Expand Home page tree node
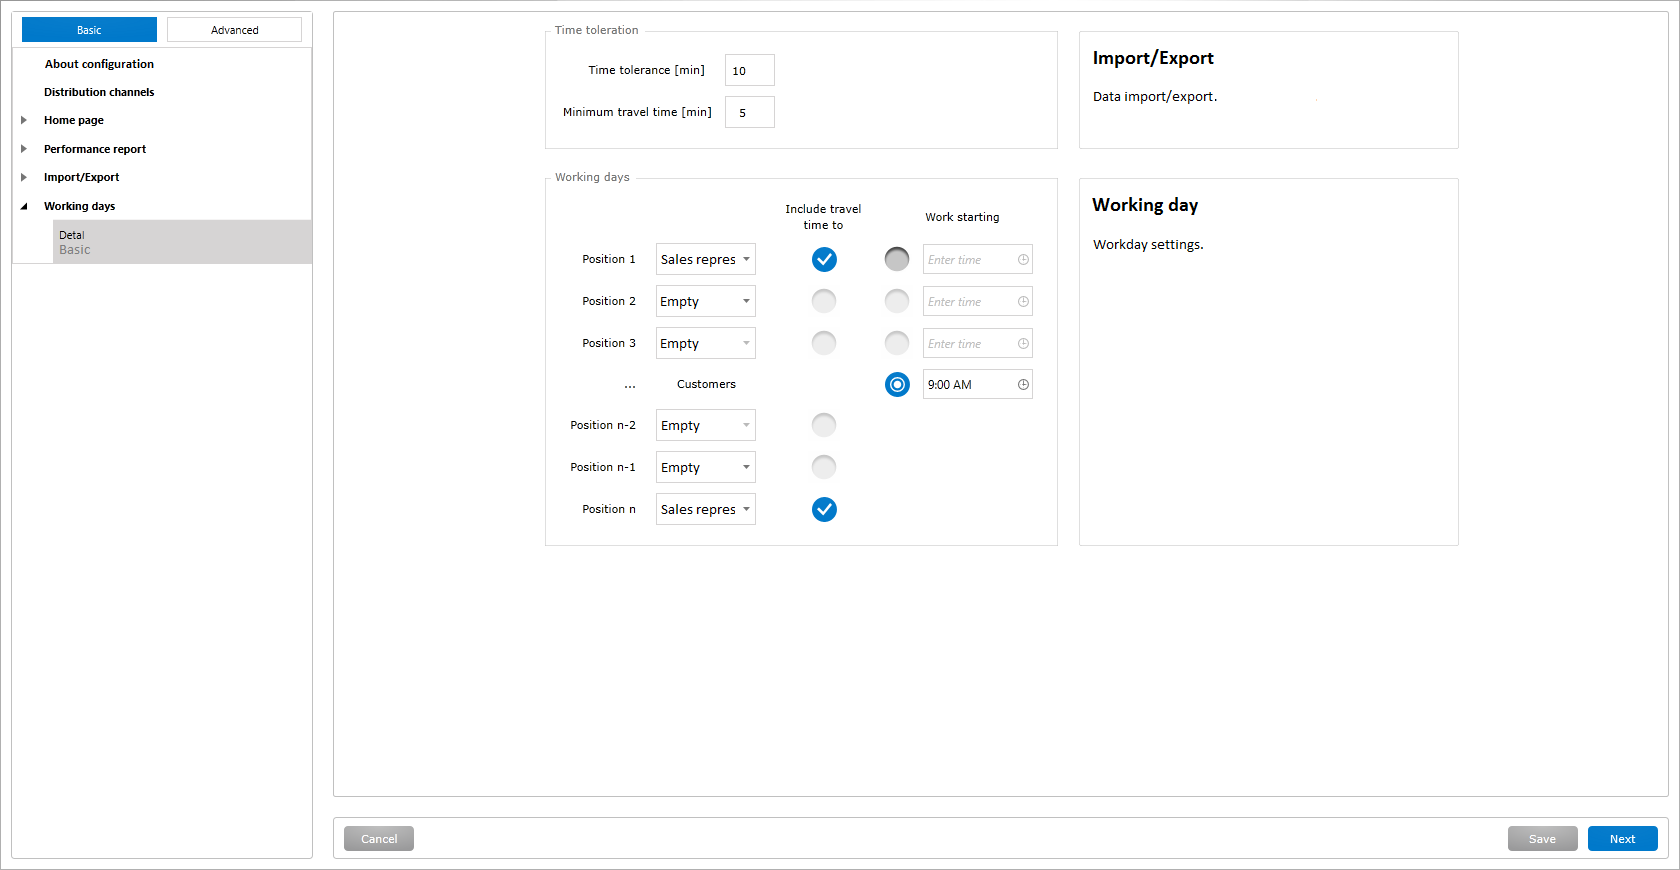This screenshot has width=1680, height=870. 24,120
